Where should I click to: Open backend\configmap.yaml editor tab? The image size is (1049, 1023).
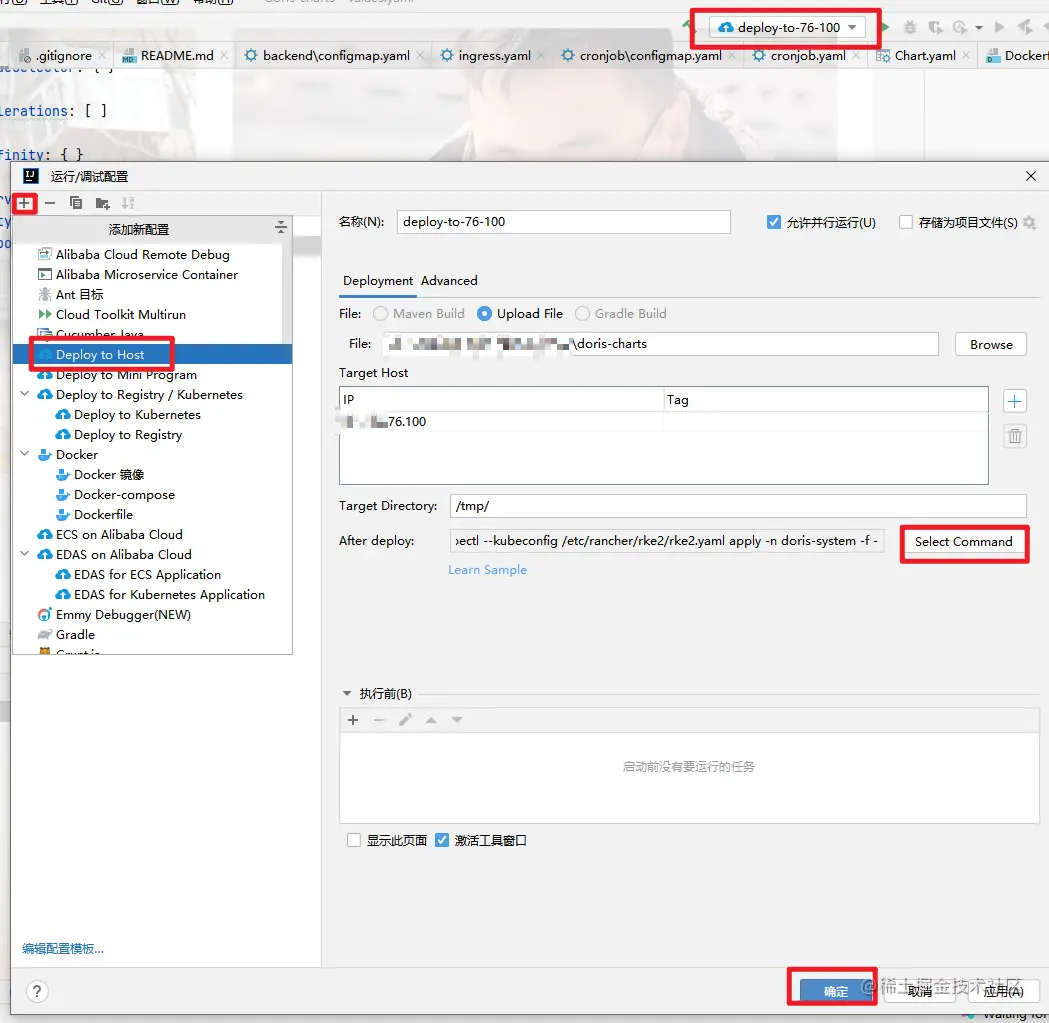click(336, 56)
